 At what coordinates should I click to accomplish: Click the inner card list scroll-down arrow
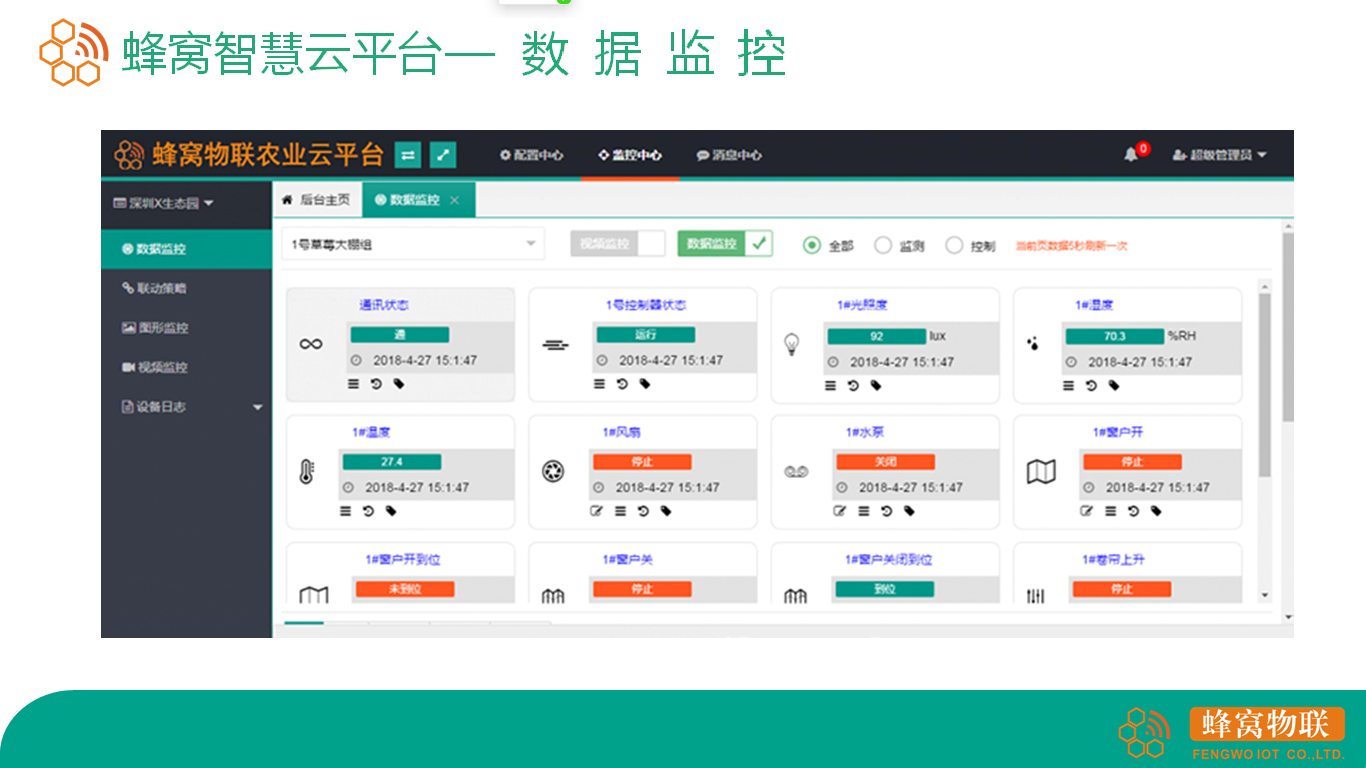tap(1265, 595)
